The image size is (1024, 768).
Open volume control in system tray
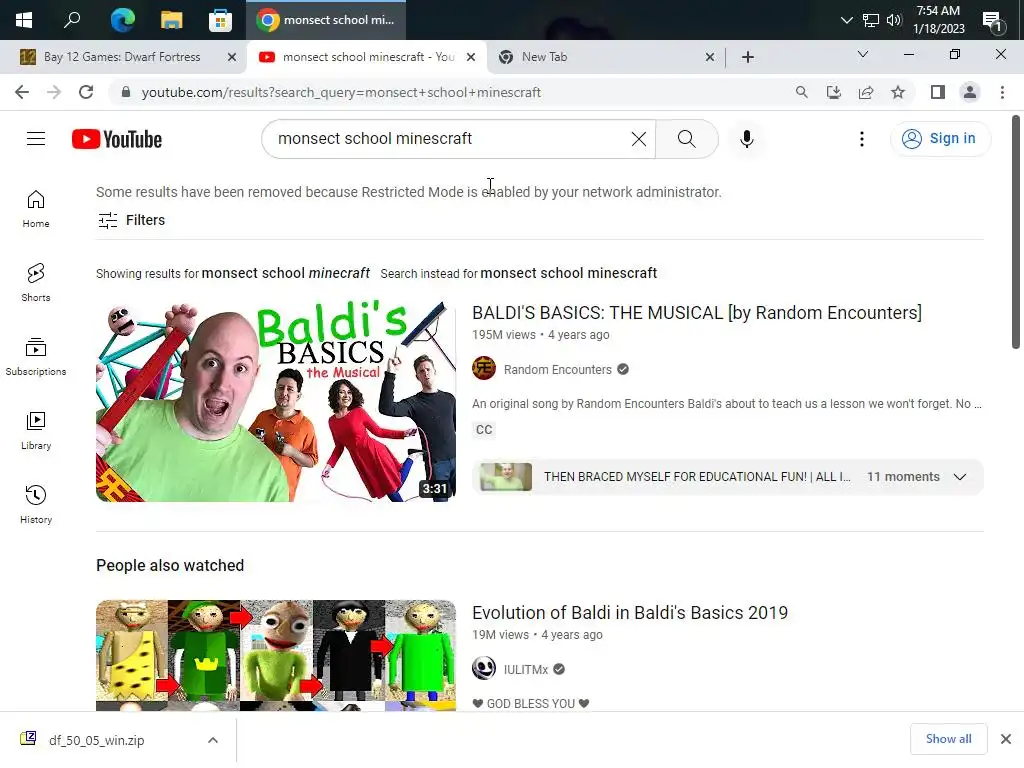pyautogui.click(x=894, y=20)
